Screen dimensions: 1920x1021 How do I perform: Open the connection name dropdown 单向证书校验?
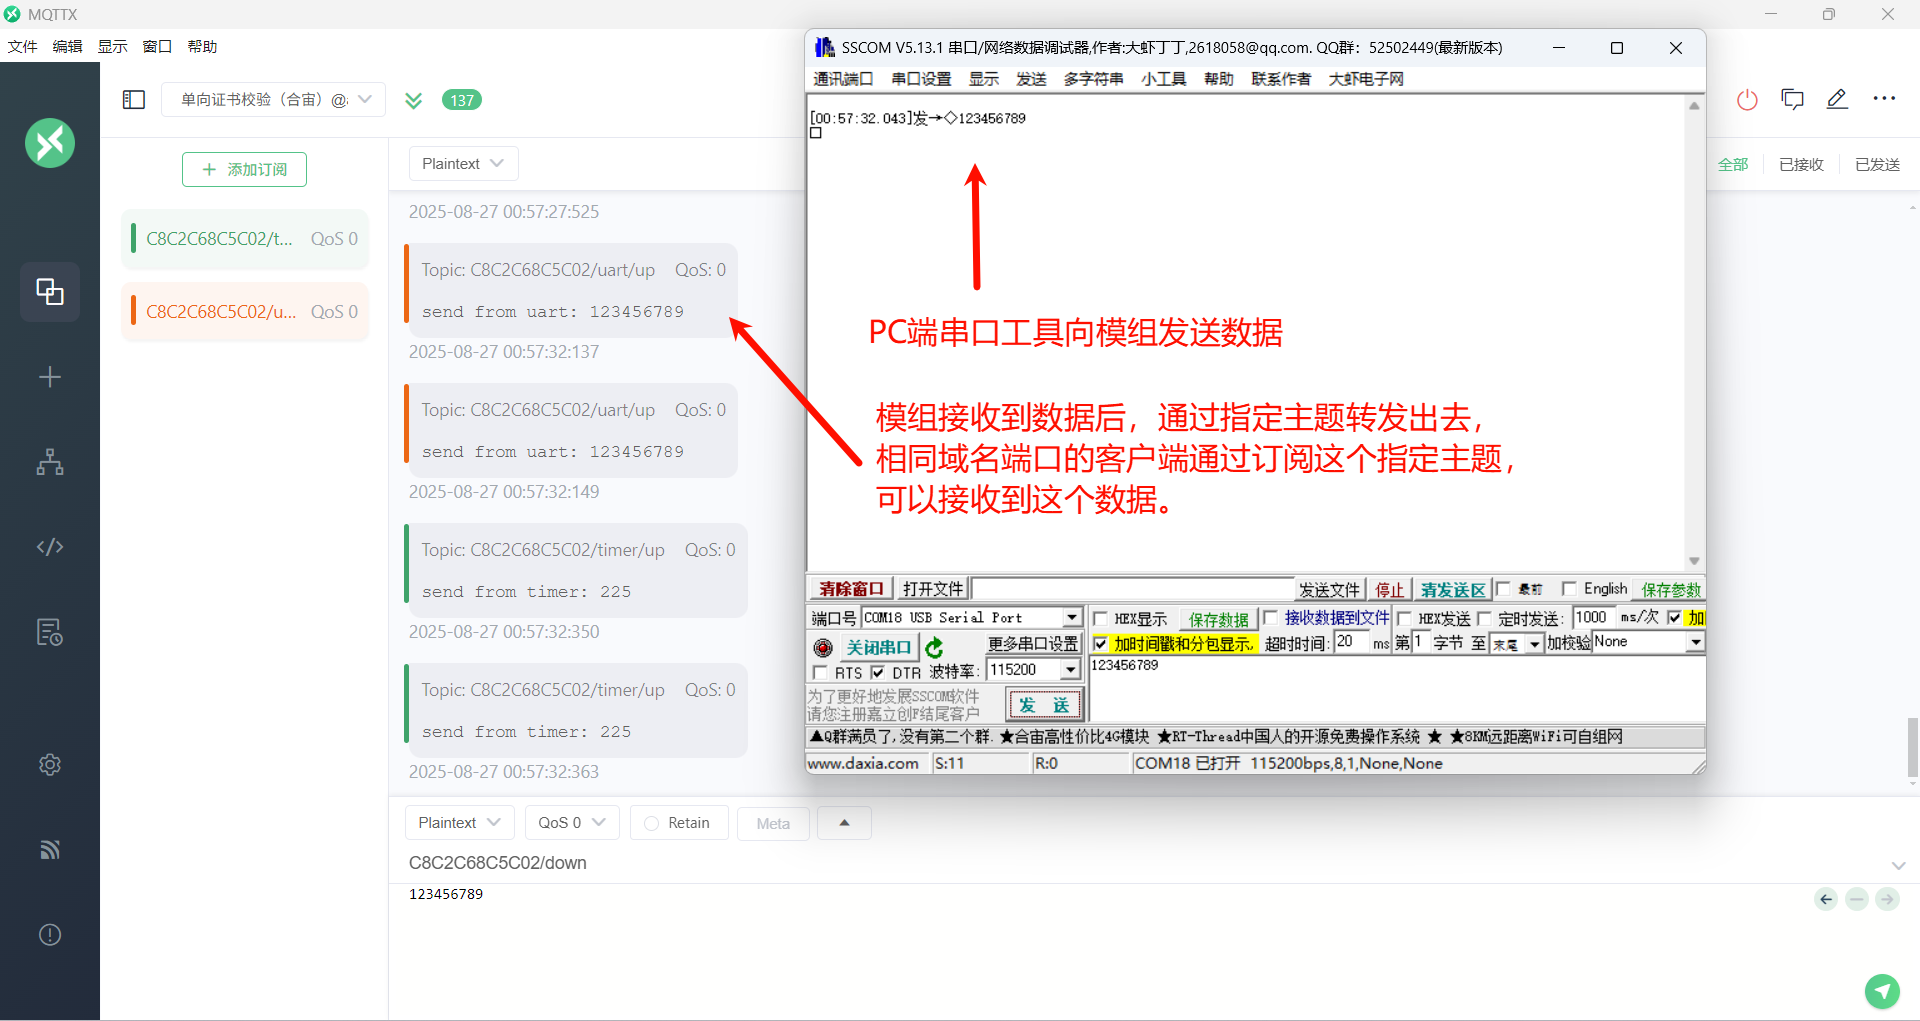coord(273,99)
